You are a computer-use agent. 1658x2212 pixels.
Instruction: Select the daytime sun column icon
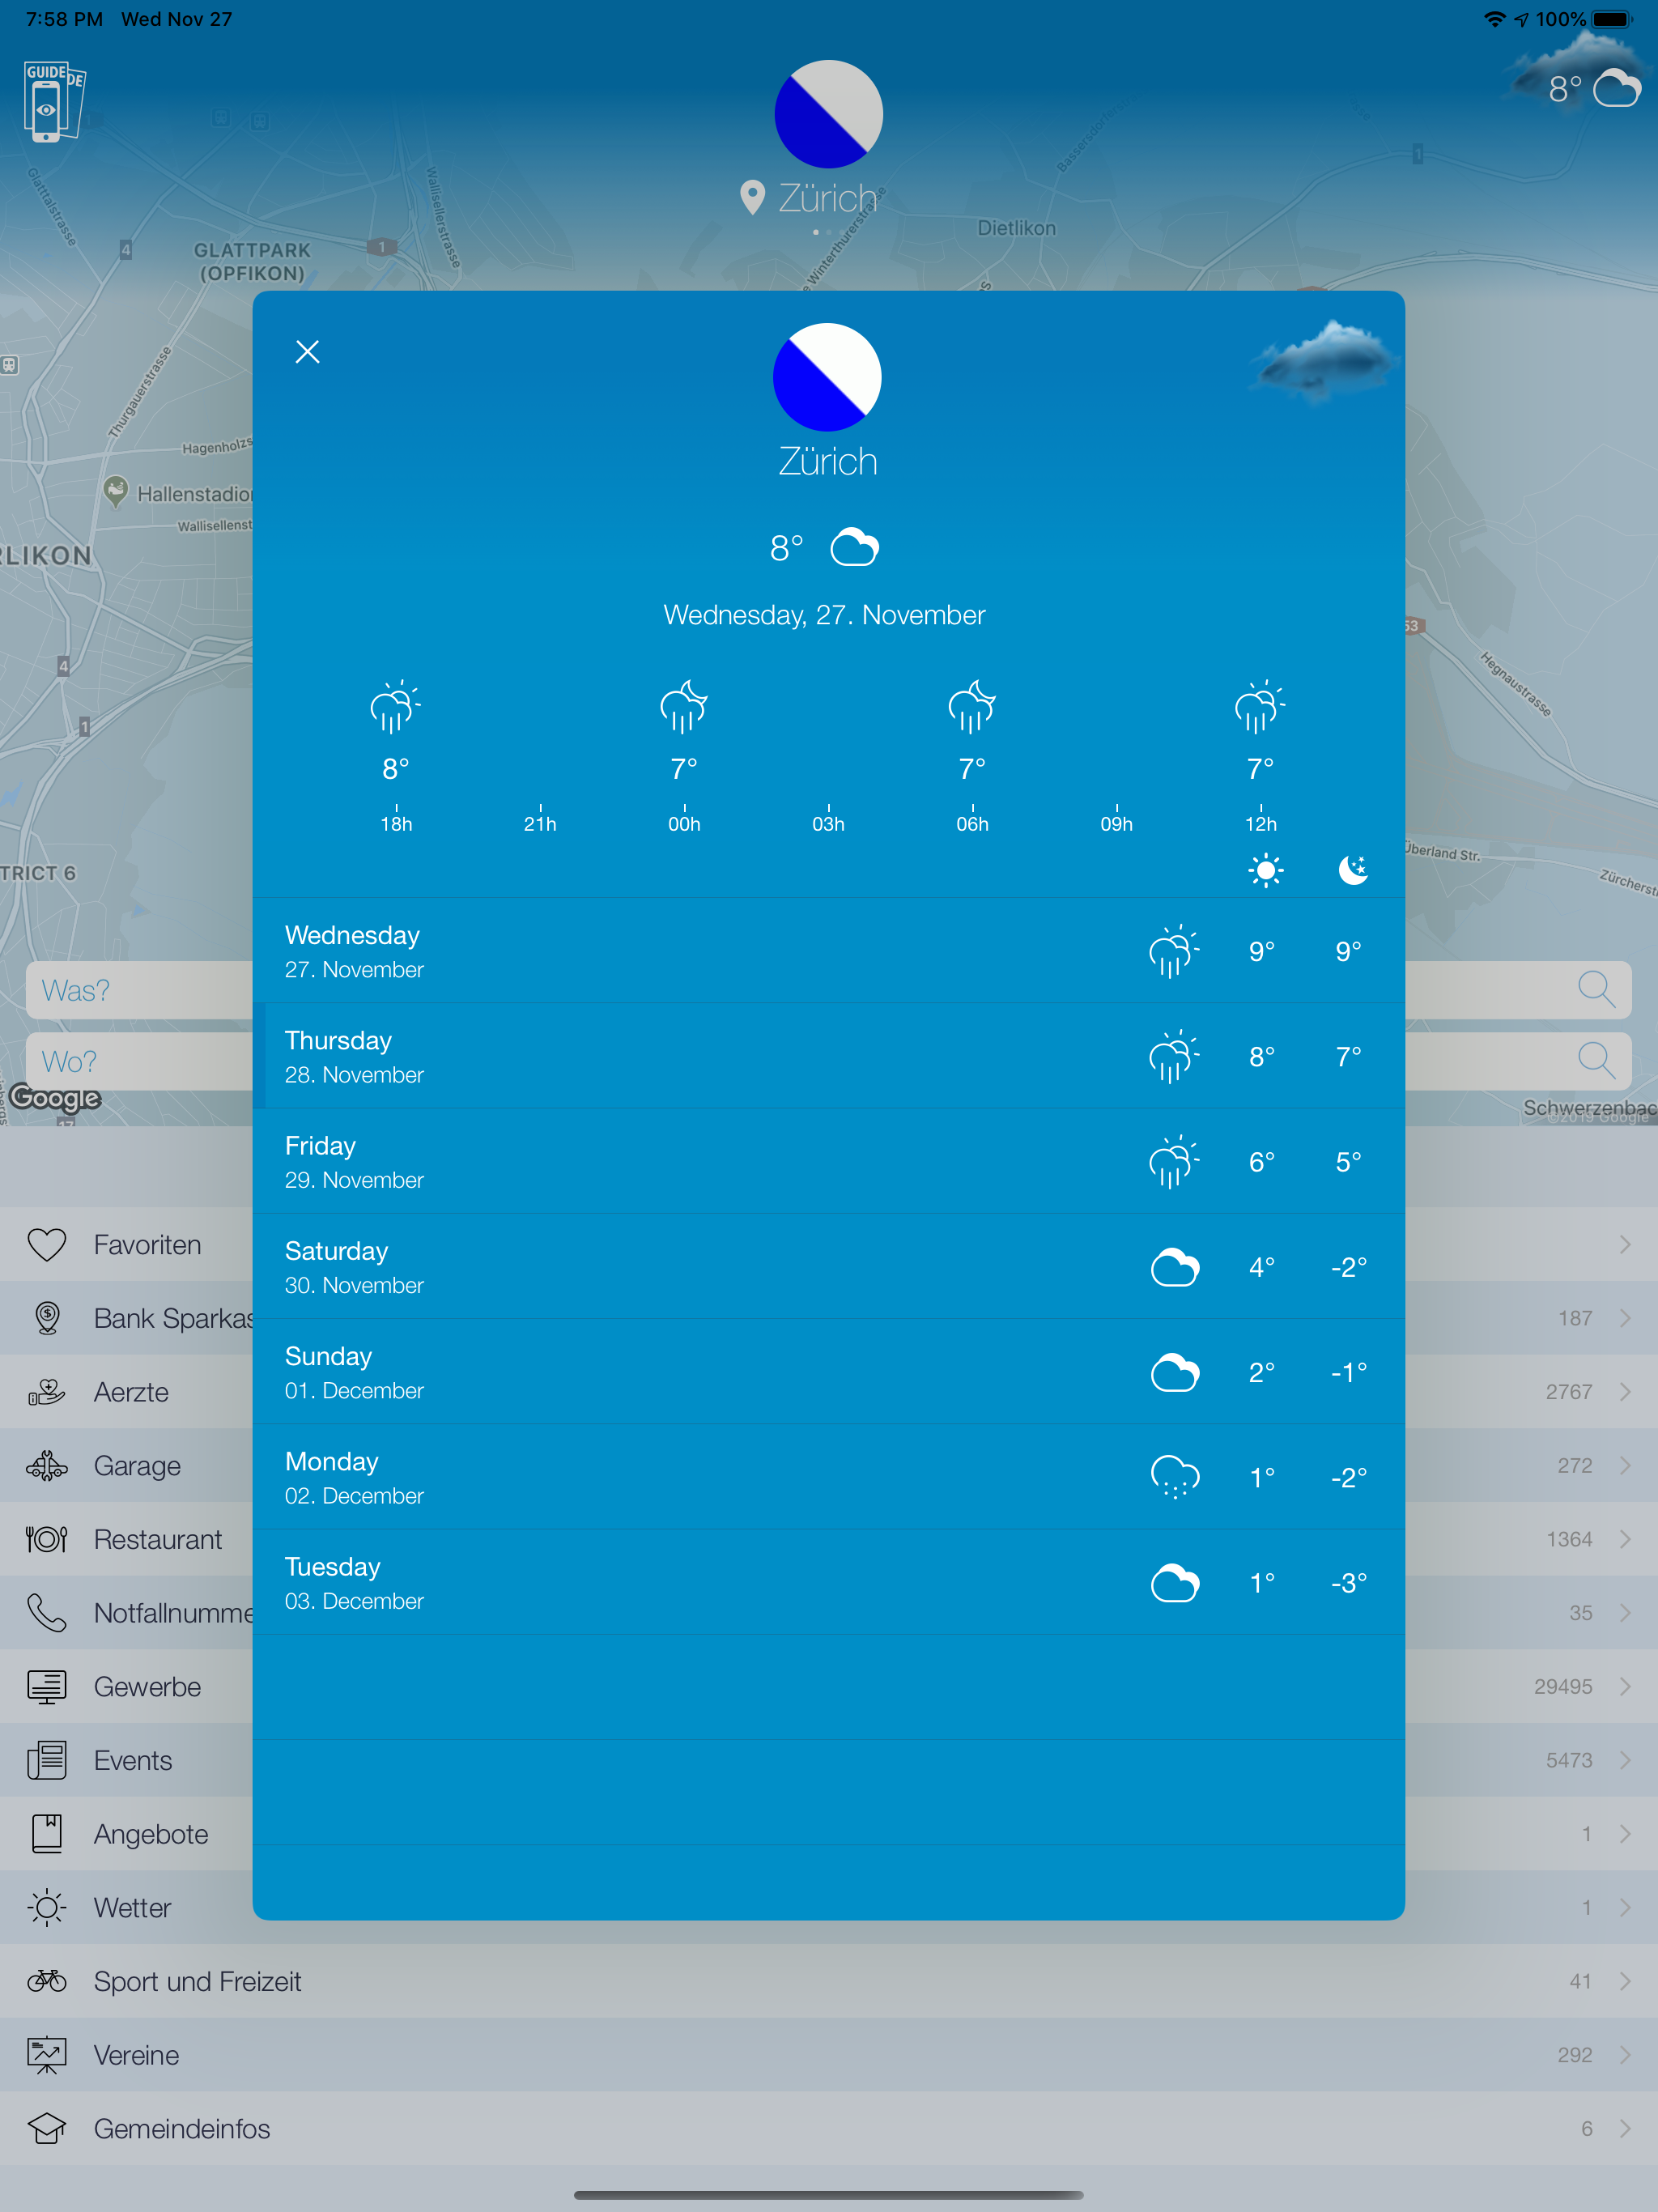(1265, 870)
